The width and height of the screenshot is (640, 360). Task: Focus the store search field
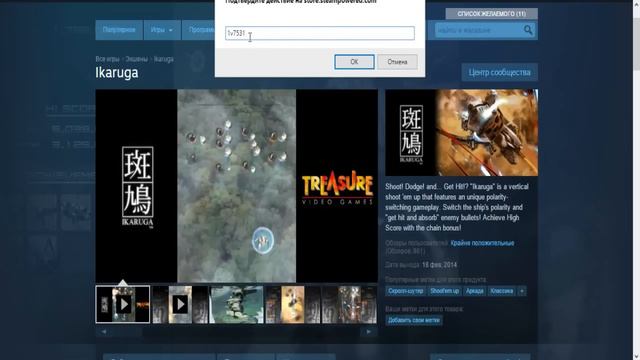pos(479,31)
